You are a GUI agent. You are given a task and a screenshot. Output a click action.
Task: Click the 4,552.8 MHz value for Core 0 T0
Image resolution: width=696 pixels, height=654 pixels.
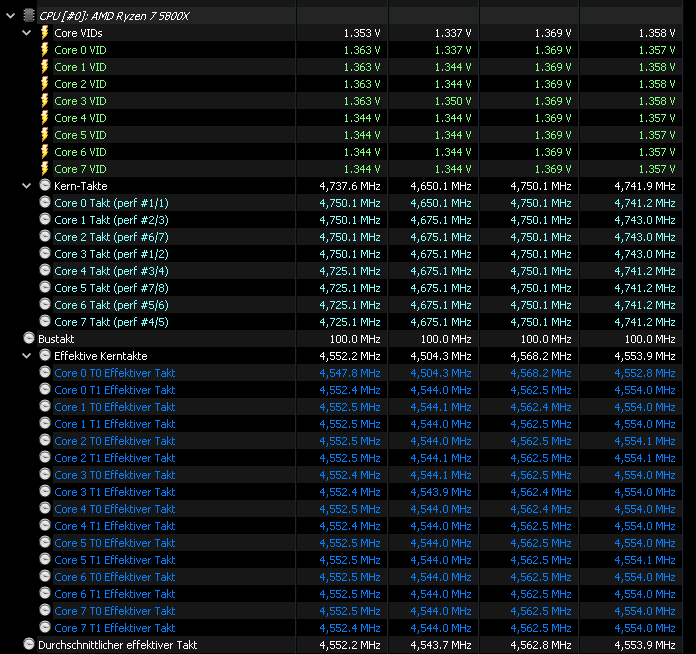pos(645,373)
